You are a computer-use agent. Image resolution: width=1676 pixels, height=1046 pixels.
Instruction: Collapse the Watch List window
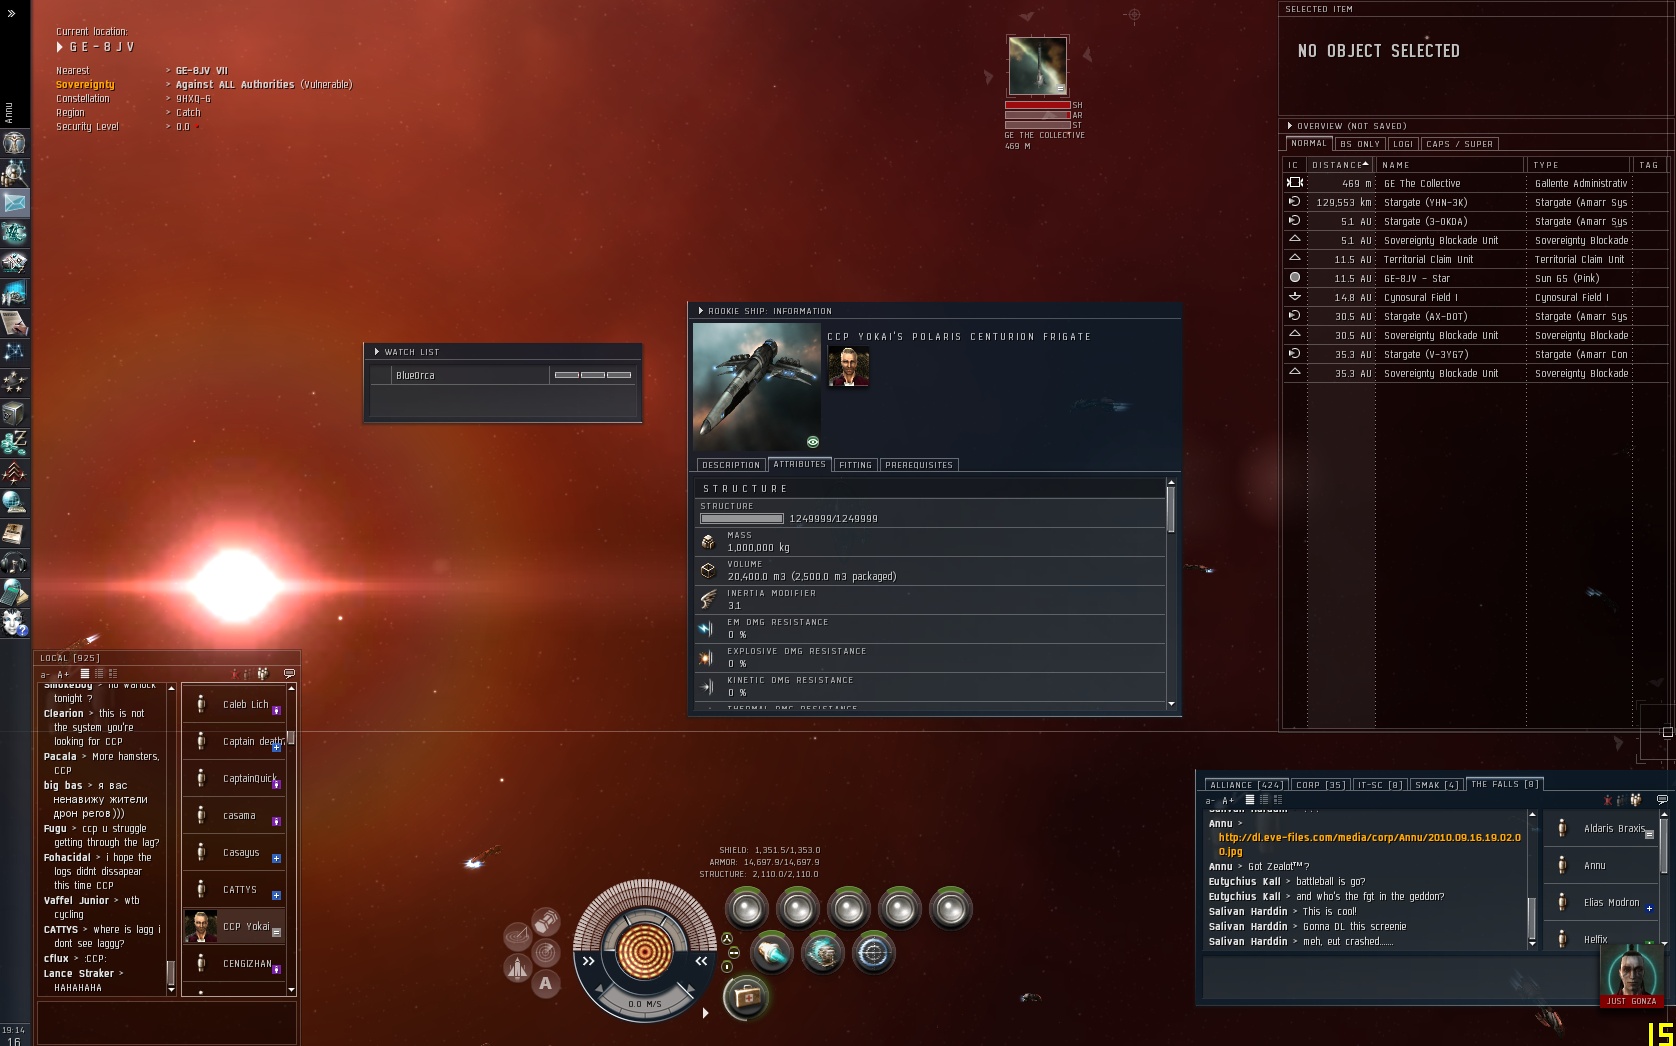tap(377, 352)
